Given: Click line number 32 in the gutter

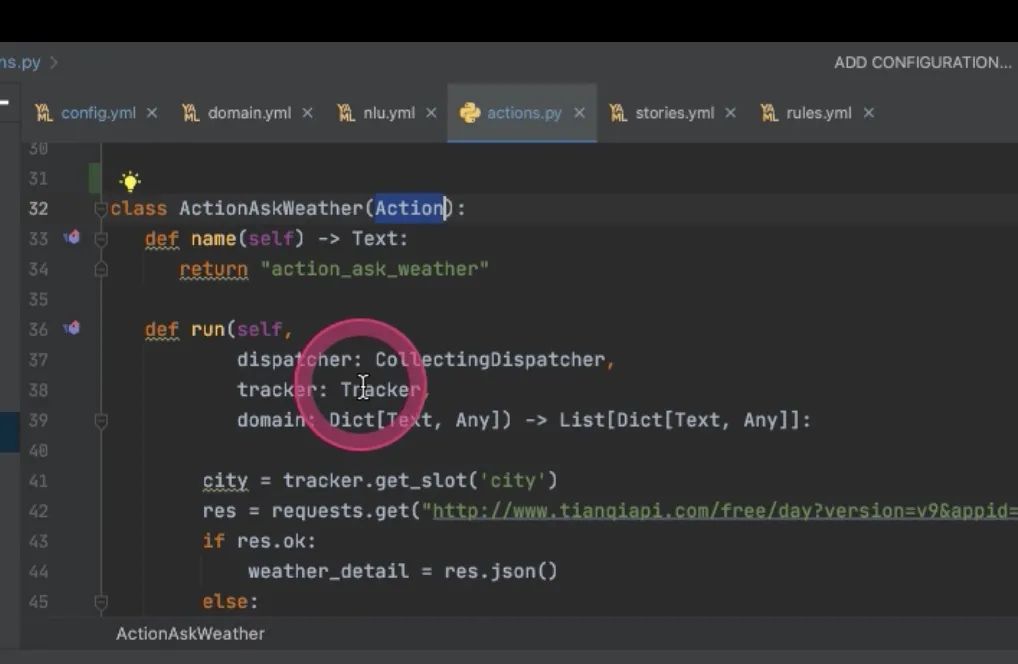Looking at the screenshot, I should [38, 209].
